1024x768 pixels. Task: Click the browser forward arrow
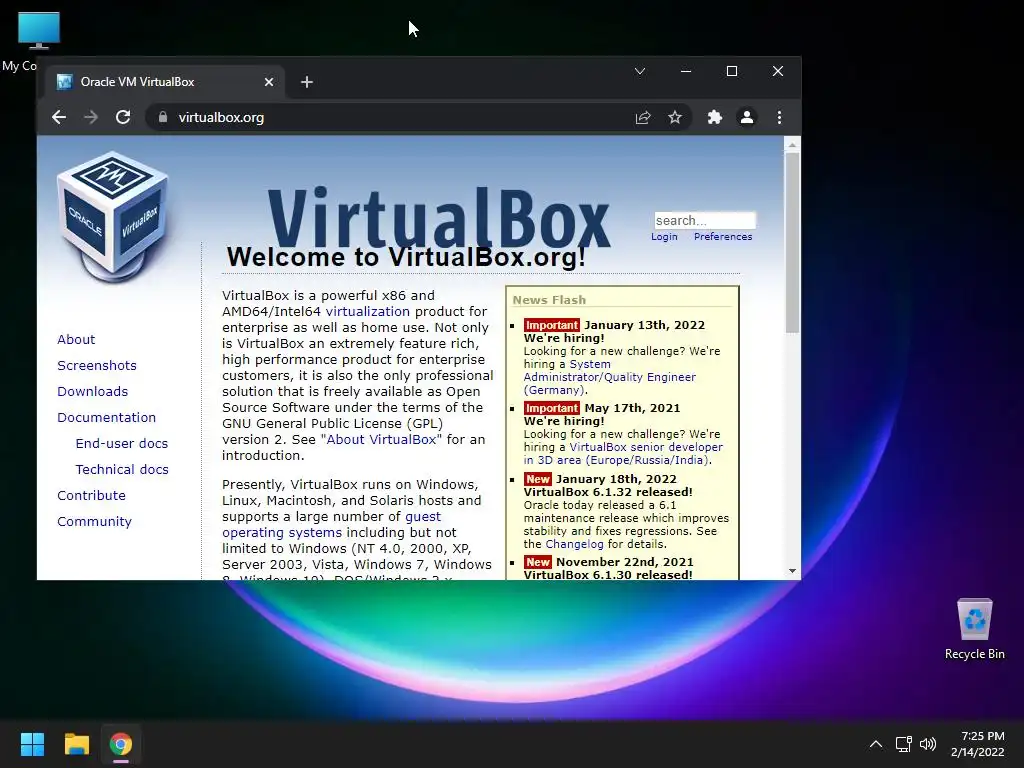(91, 118)
